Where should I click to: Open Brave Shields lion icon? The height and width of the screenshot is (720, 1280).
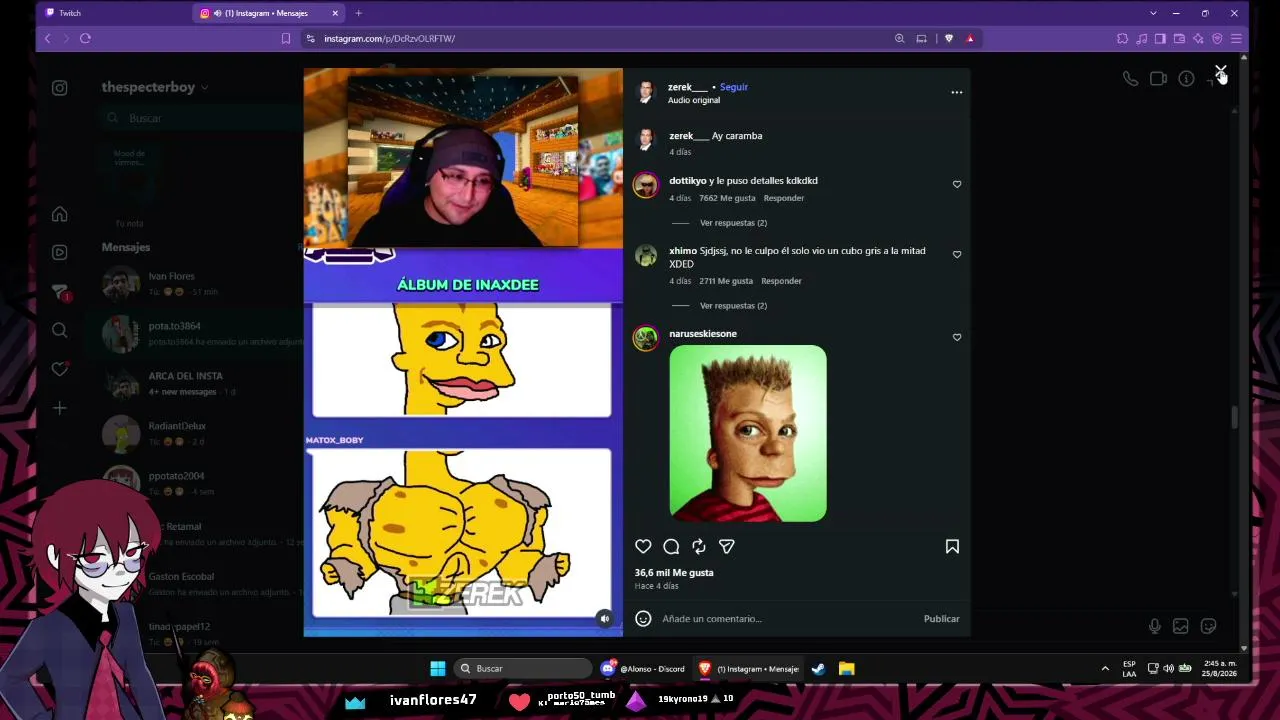tap(949, 38)
